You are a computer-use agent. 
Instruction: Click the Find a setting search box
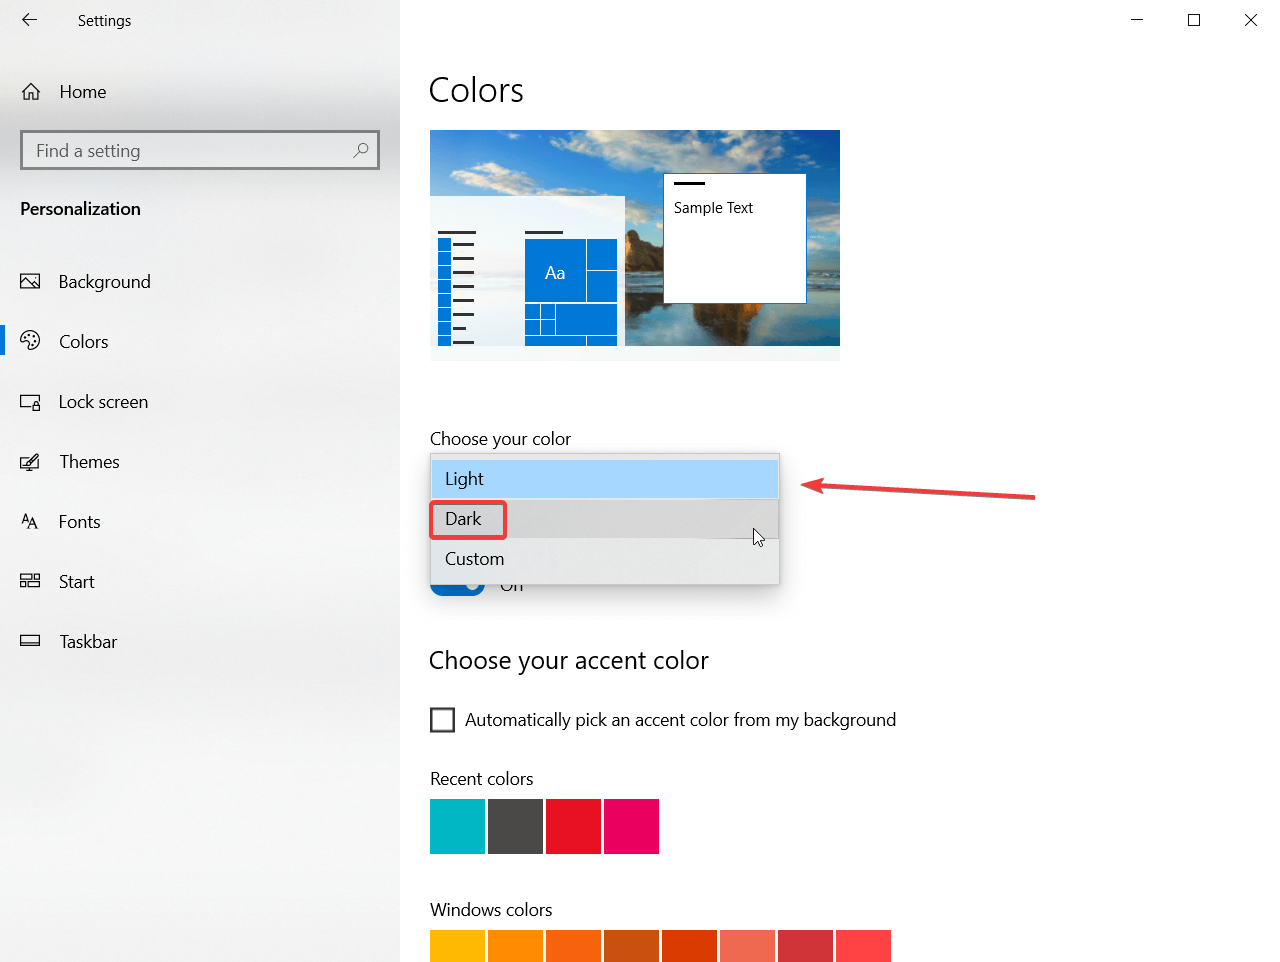click(x=200, y=150)
